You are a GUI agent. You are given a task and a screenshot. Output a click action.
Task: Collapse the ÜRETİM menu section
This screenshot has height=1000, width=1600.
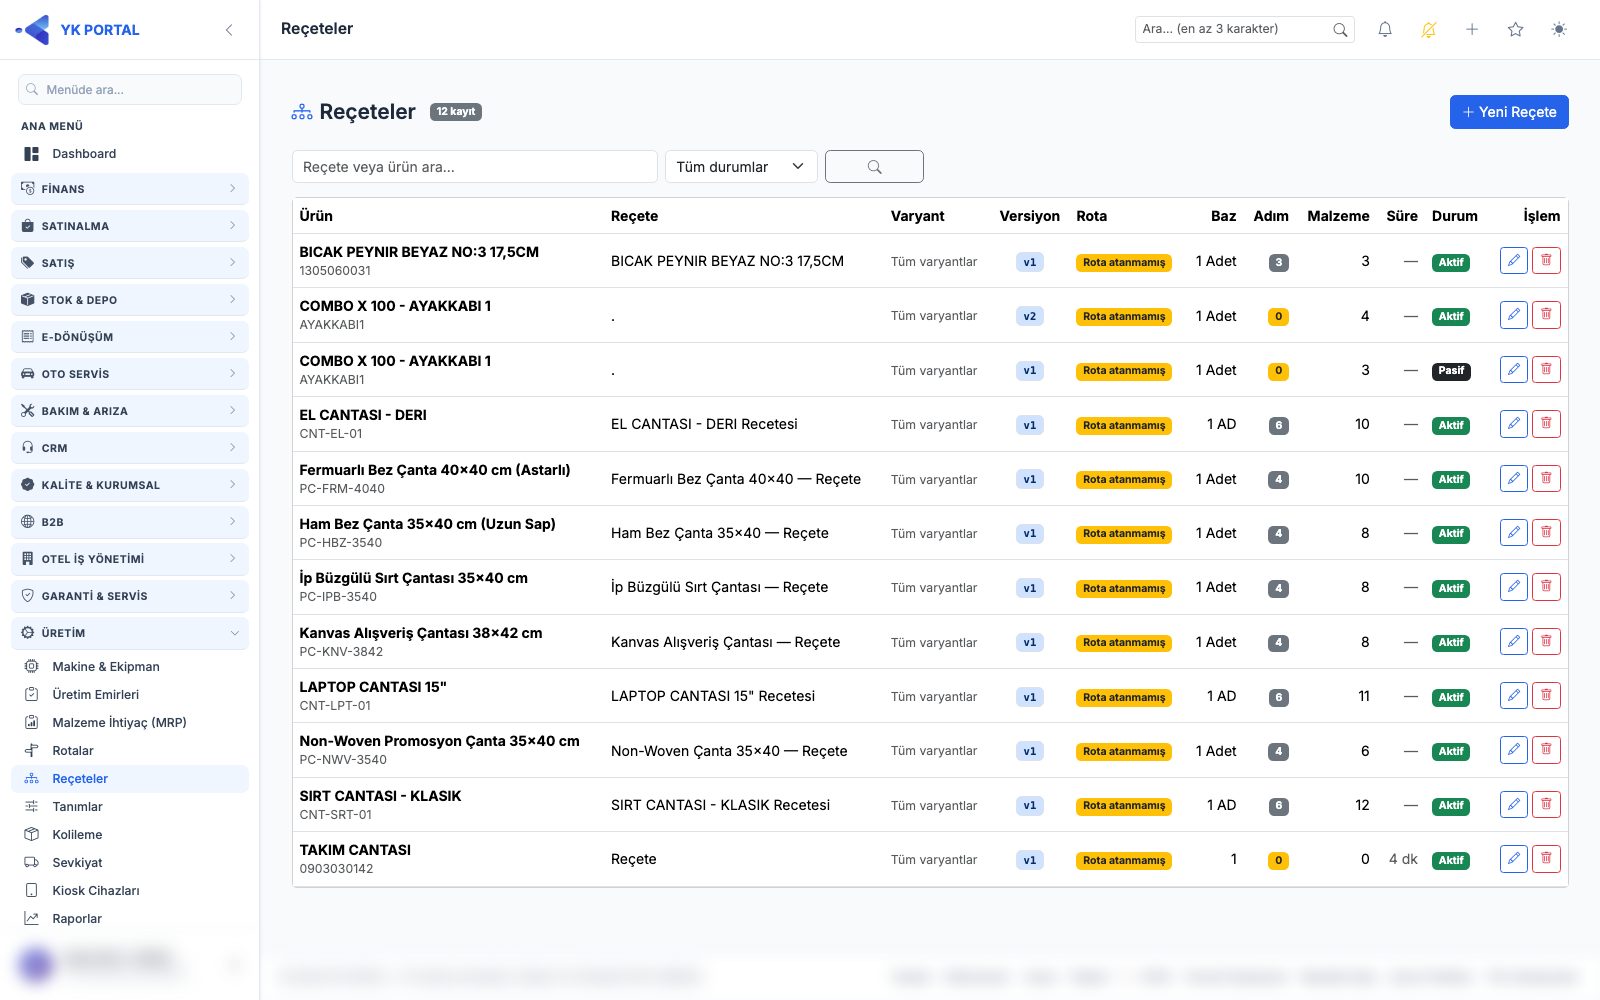pyautogui.click(x=130, y=633)
